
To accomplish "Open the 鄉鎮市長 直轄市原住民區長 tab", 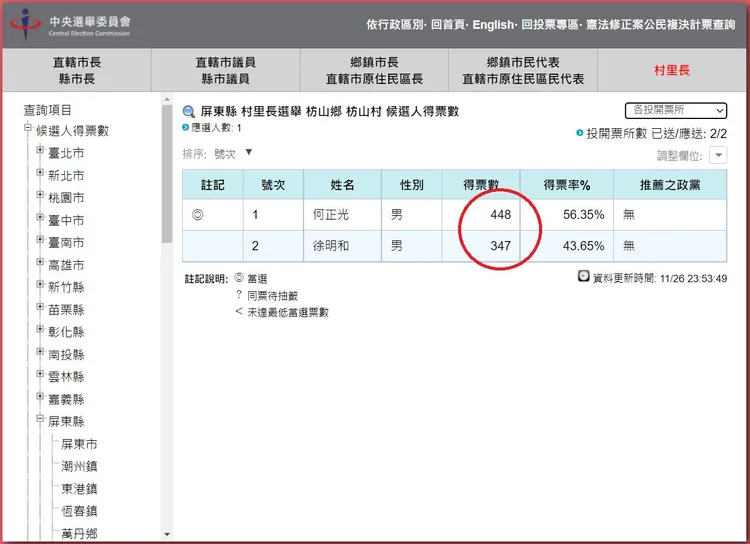I will pos(374,70).
